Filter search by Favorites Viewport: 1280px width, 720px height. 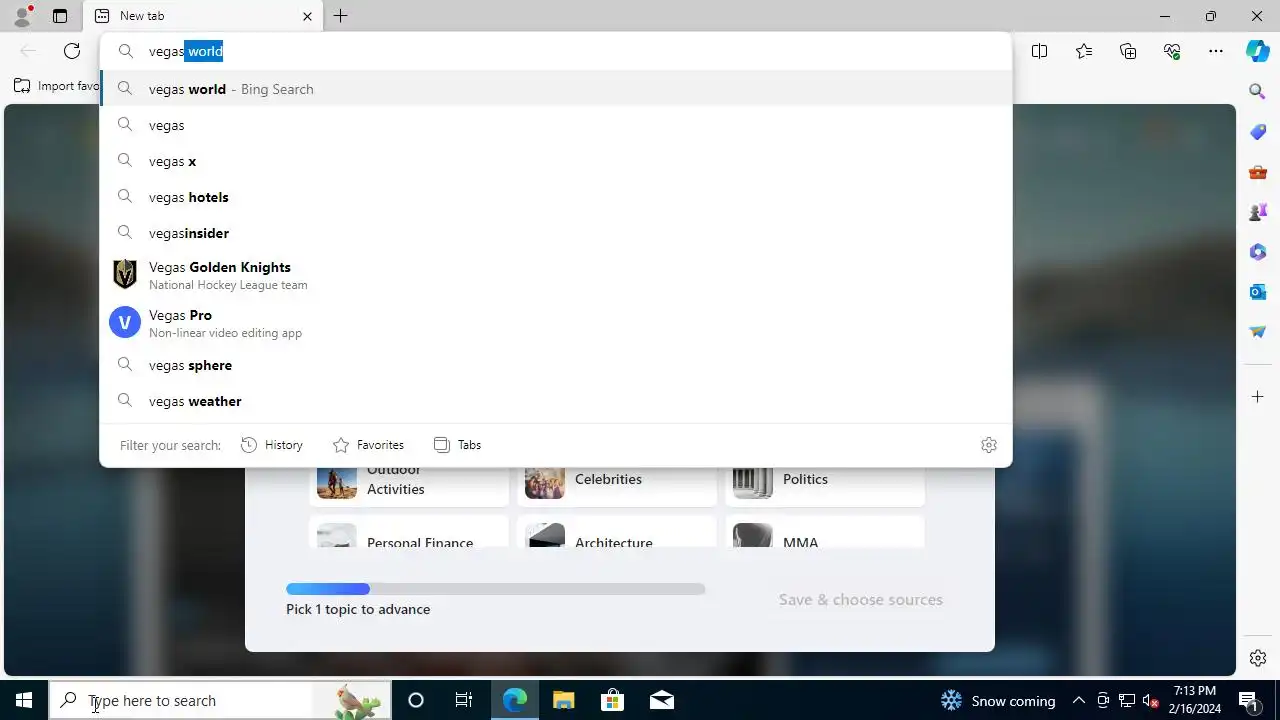(368, 445)
